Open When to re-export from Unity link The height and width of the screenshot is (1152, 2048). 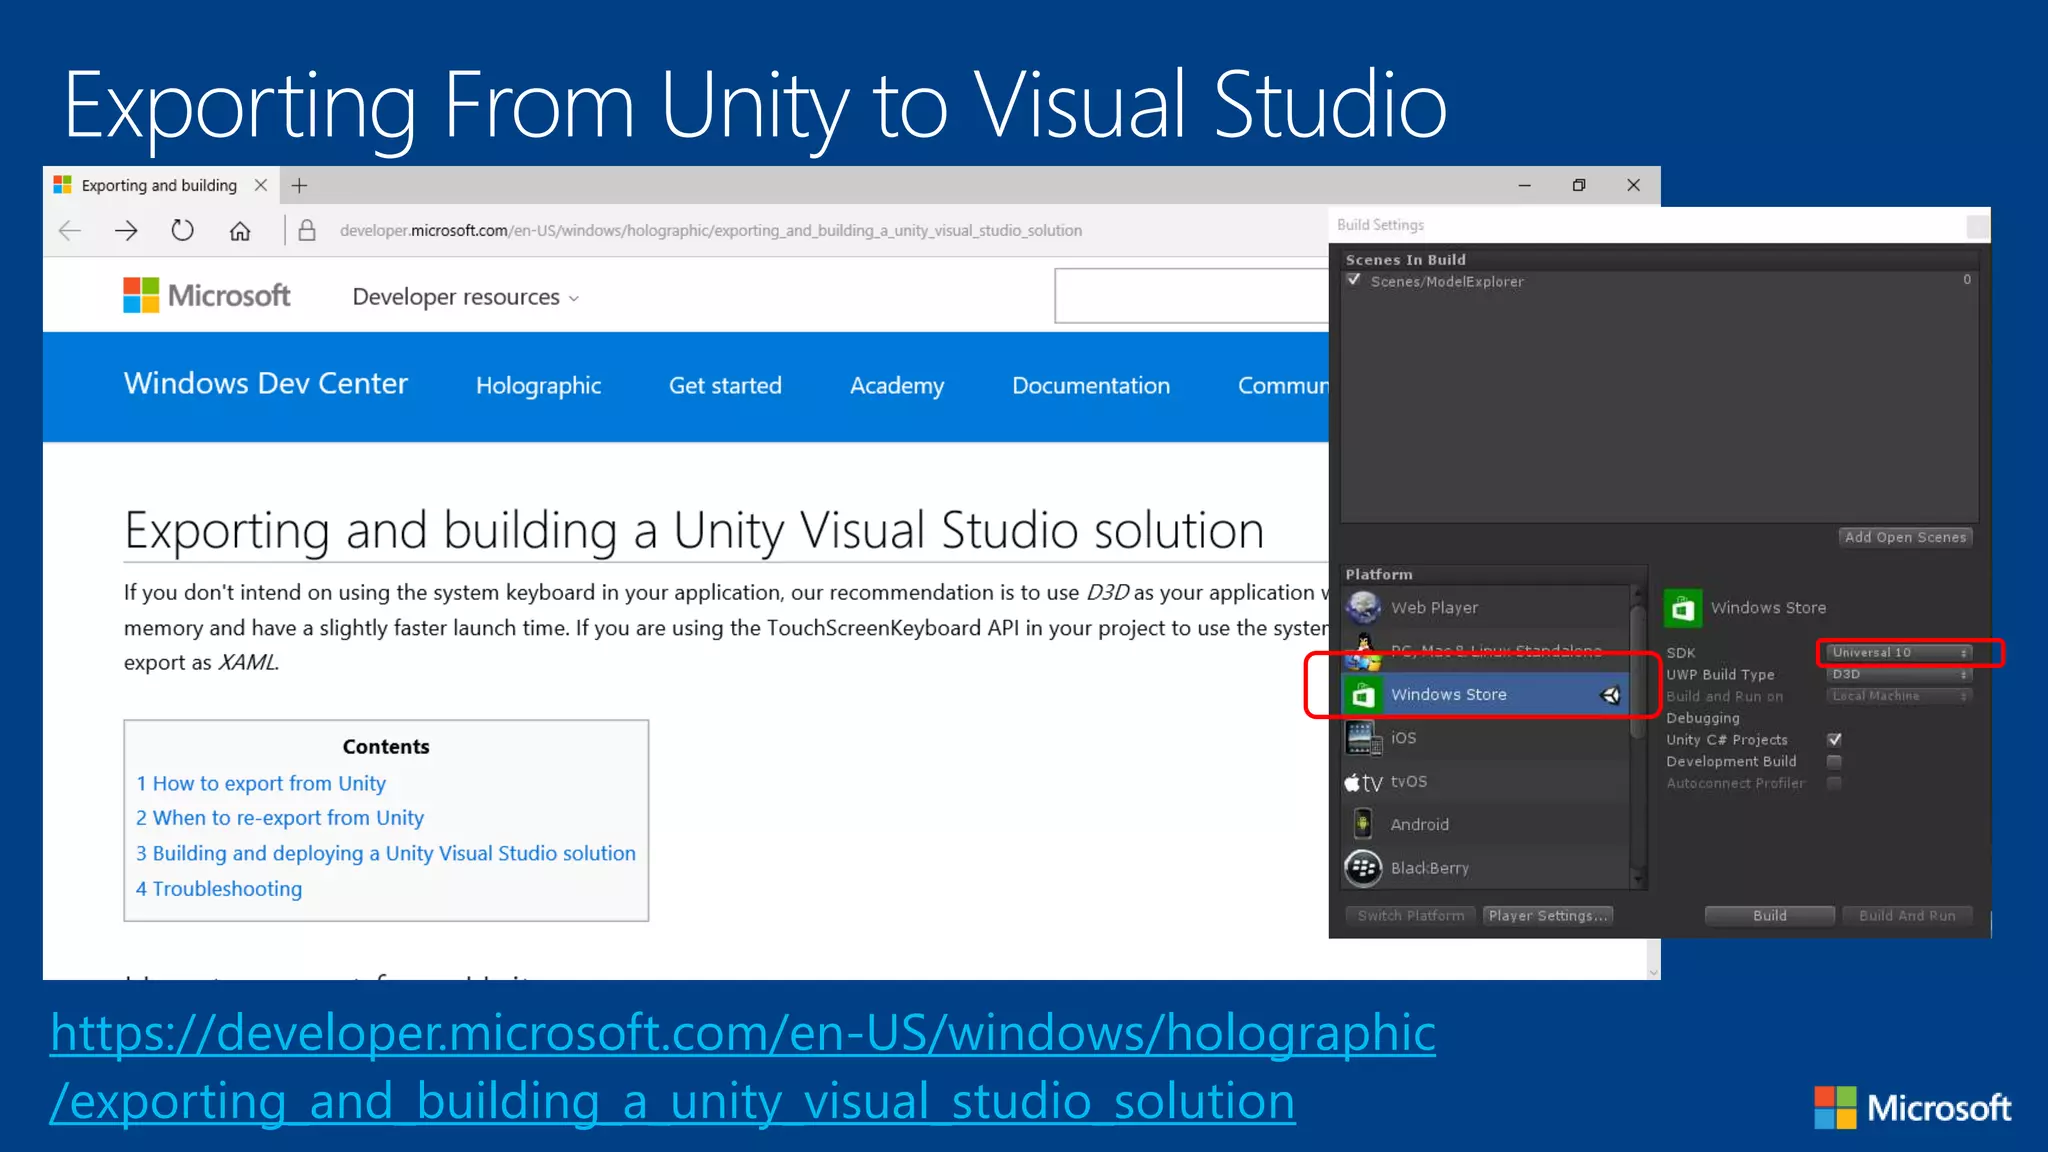(280, 818)
